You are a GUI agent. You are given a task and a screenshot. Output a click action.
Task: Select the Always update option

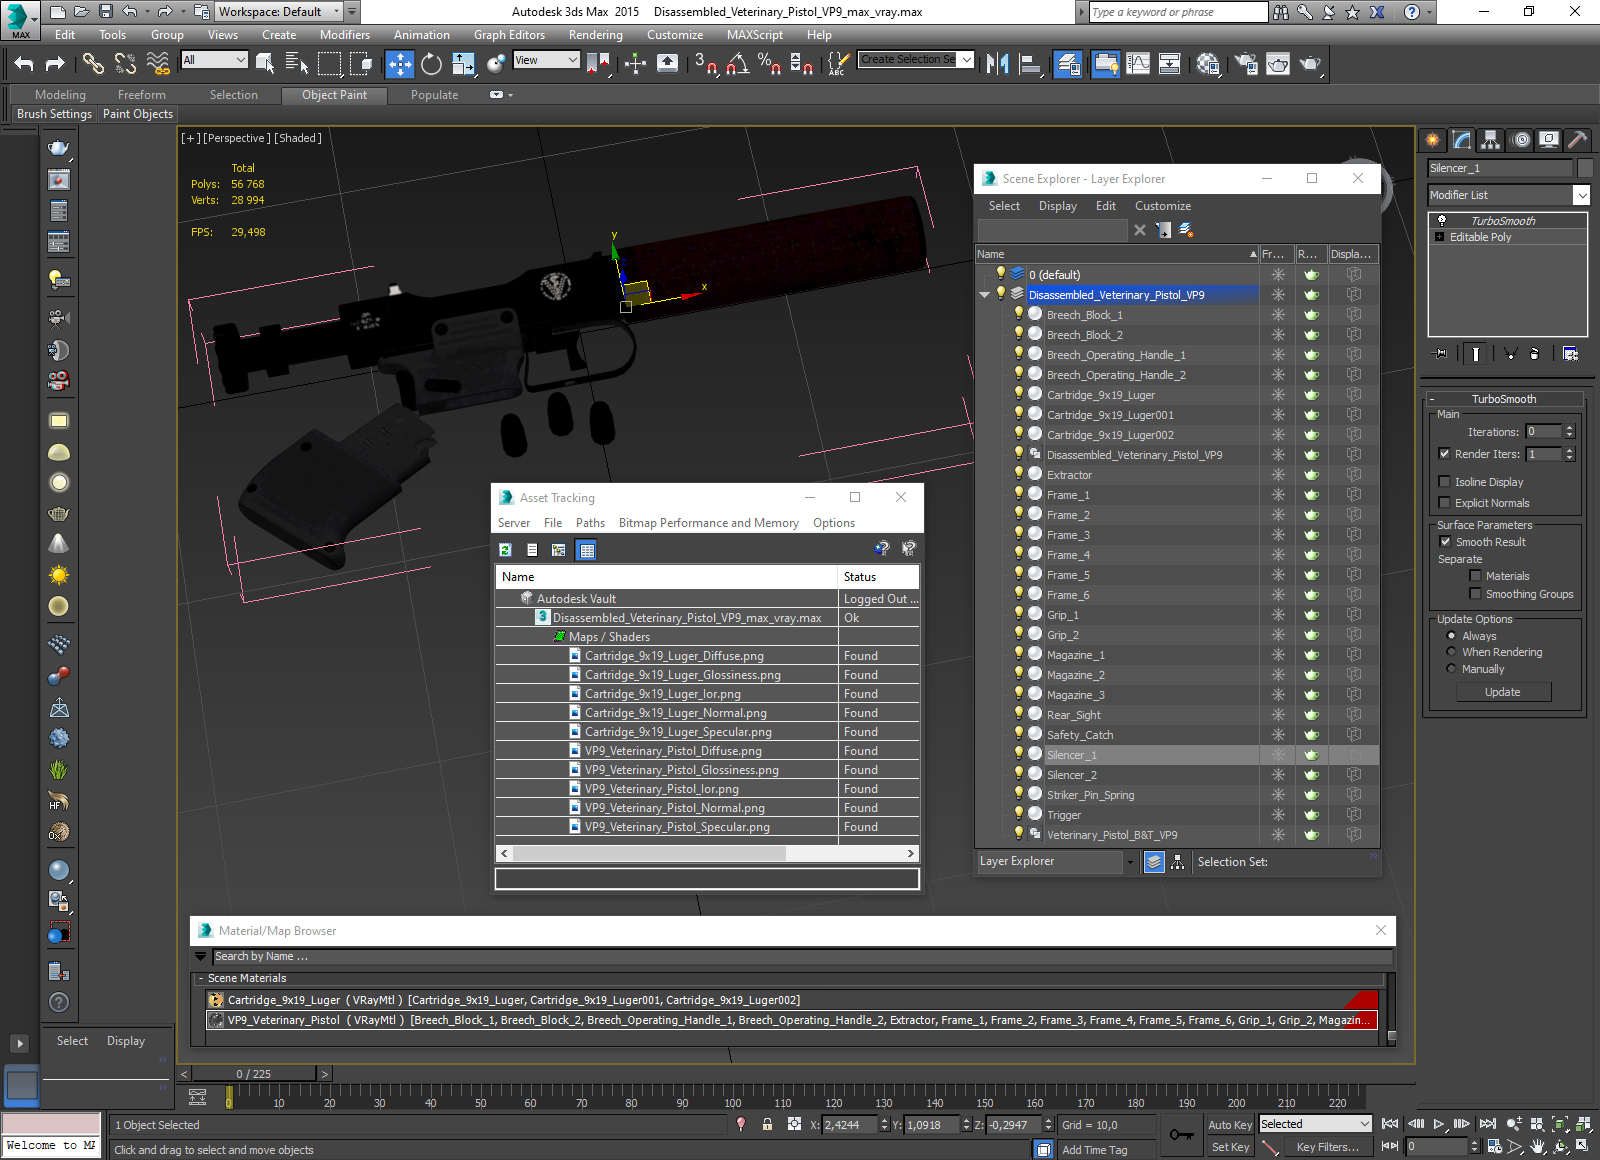(1451, 636)
